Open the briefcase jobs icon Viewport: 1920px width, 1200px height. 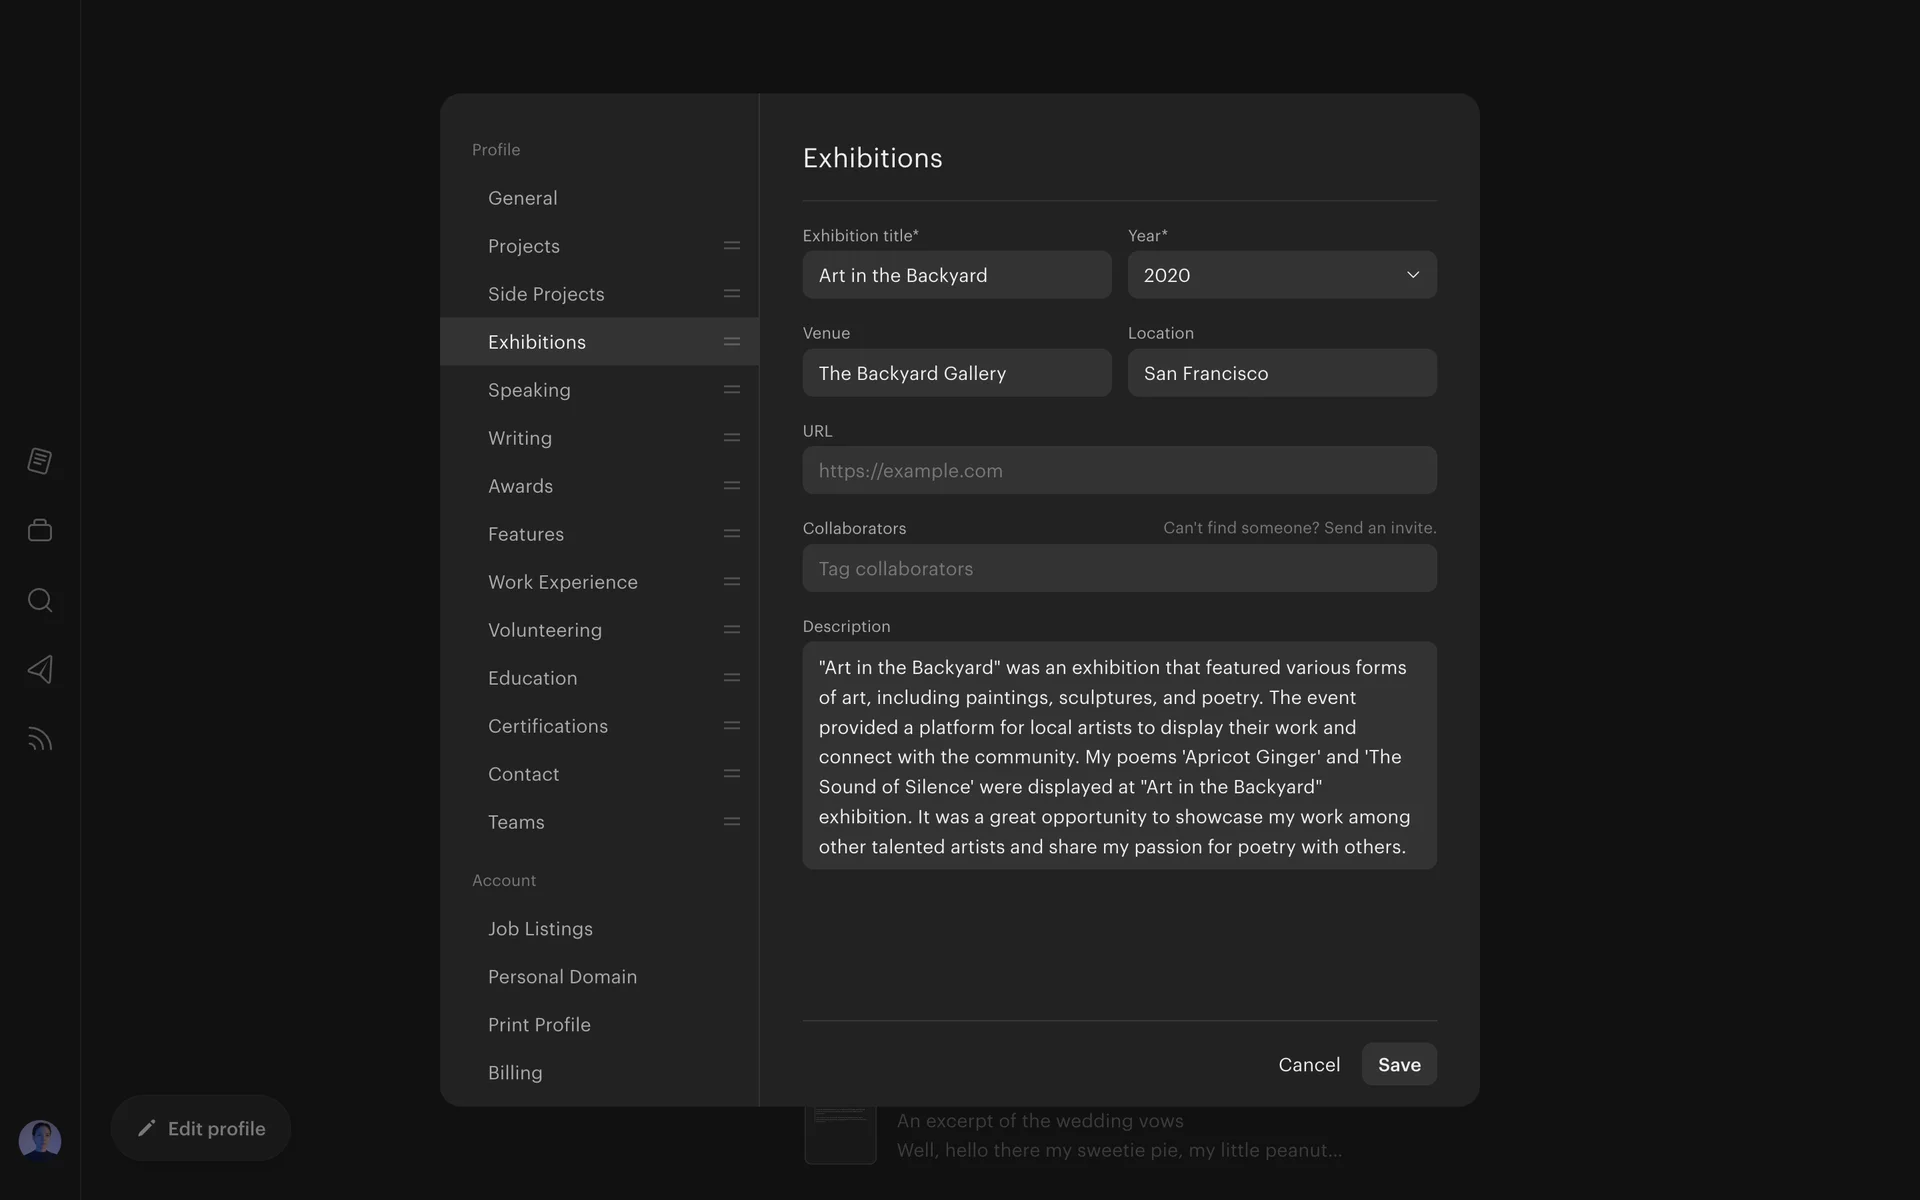40,530
